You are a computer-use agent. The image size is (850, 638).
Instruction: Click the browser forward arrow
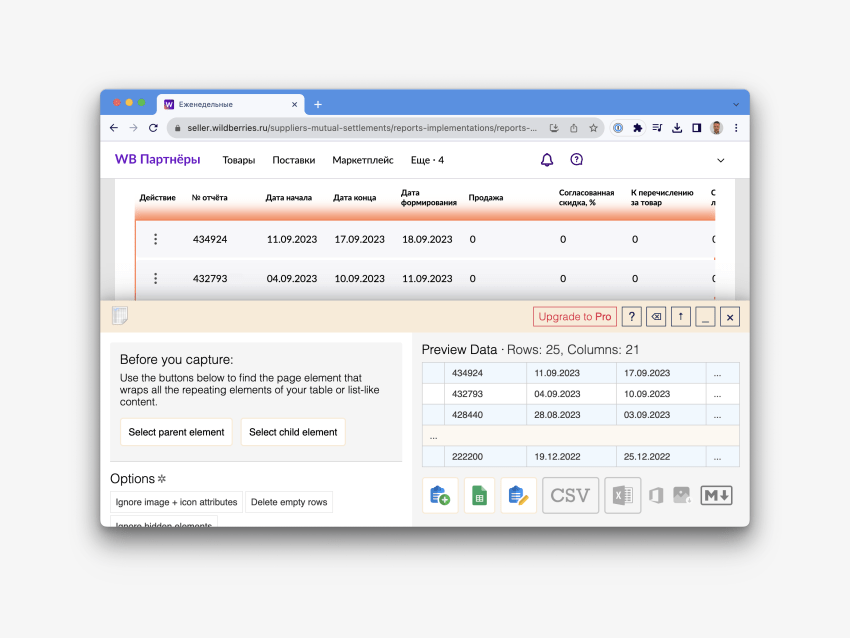coord(133,128)
